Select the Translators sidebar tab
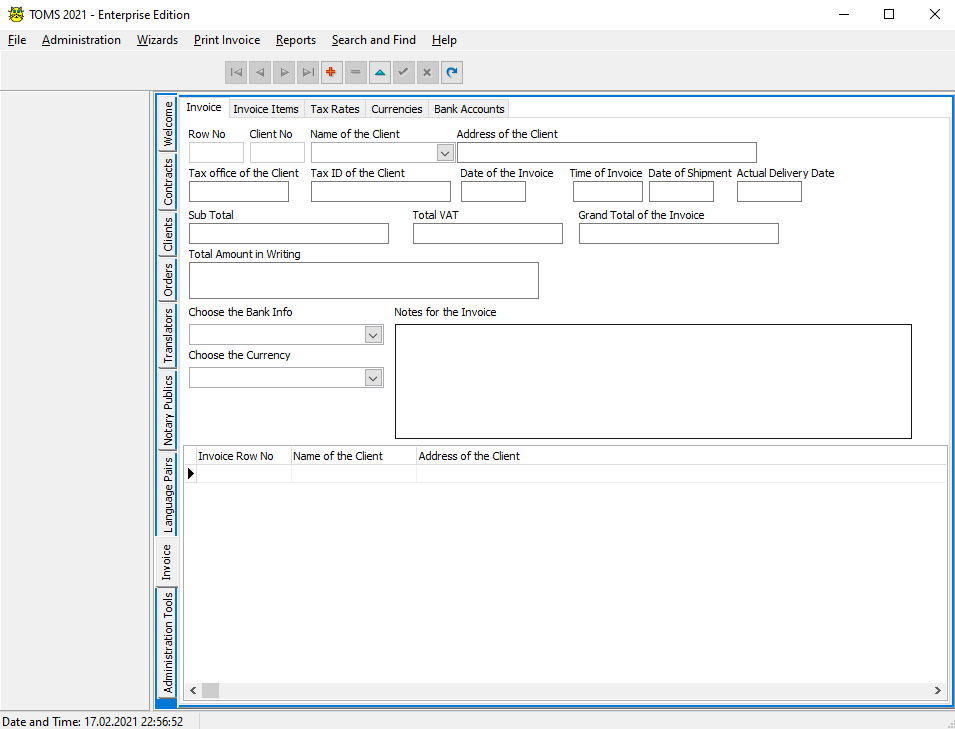955x729 pixels. [x=167, y=337]
